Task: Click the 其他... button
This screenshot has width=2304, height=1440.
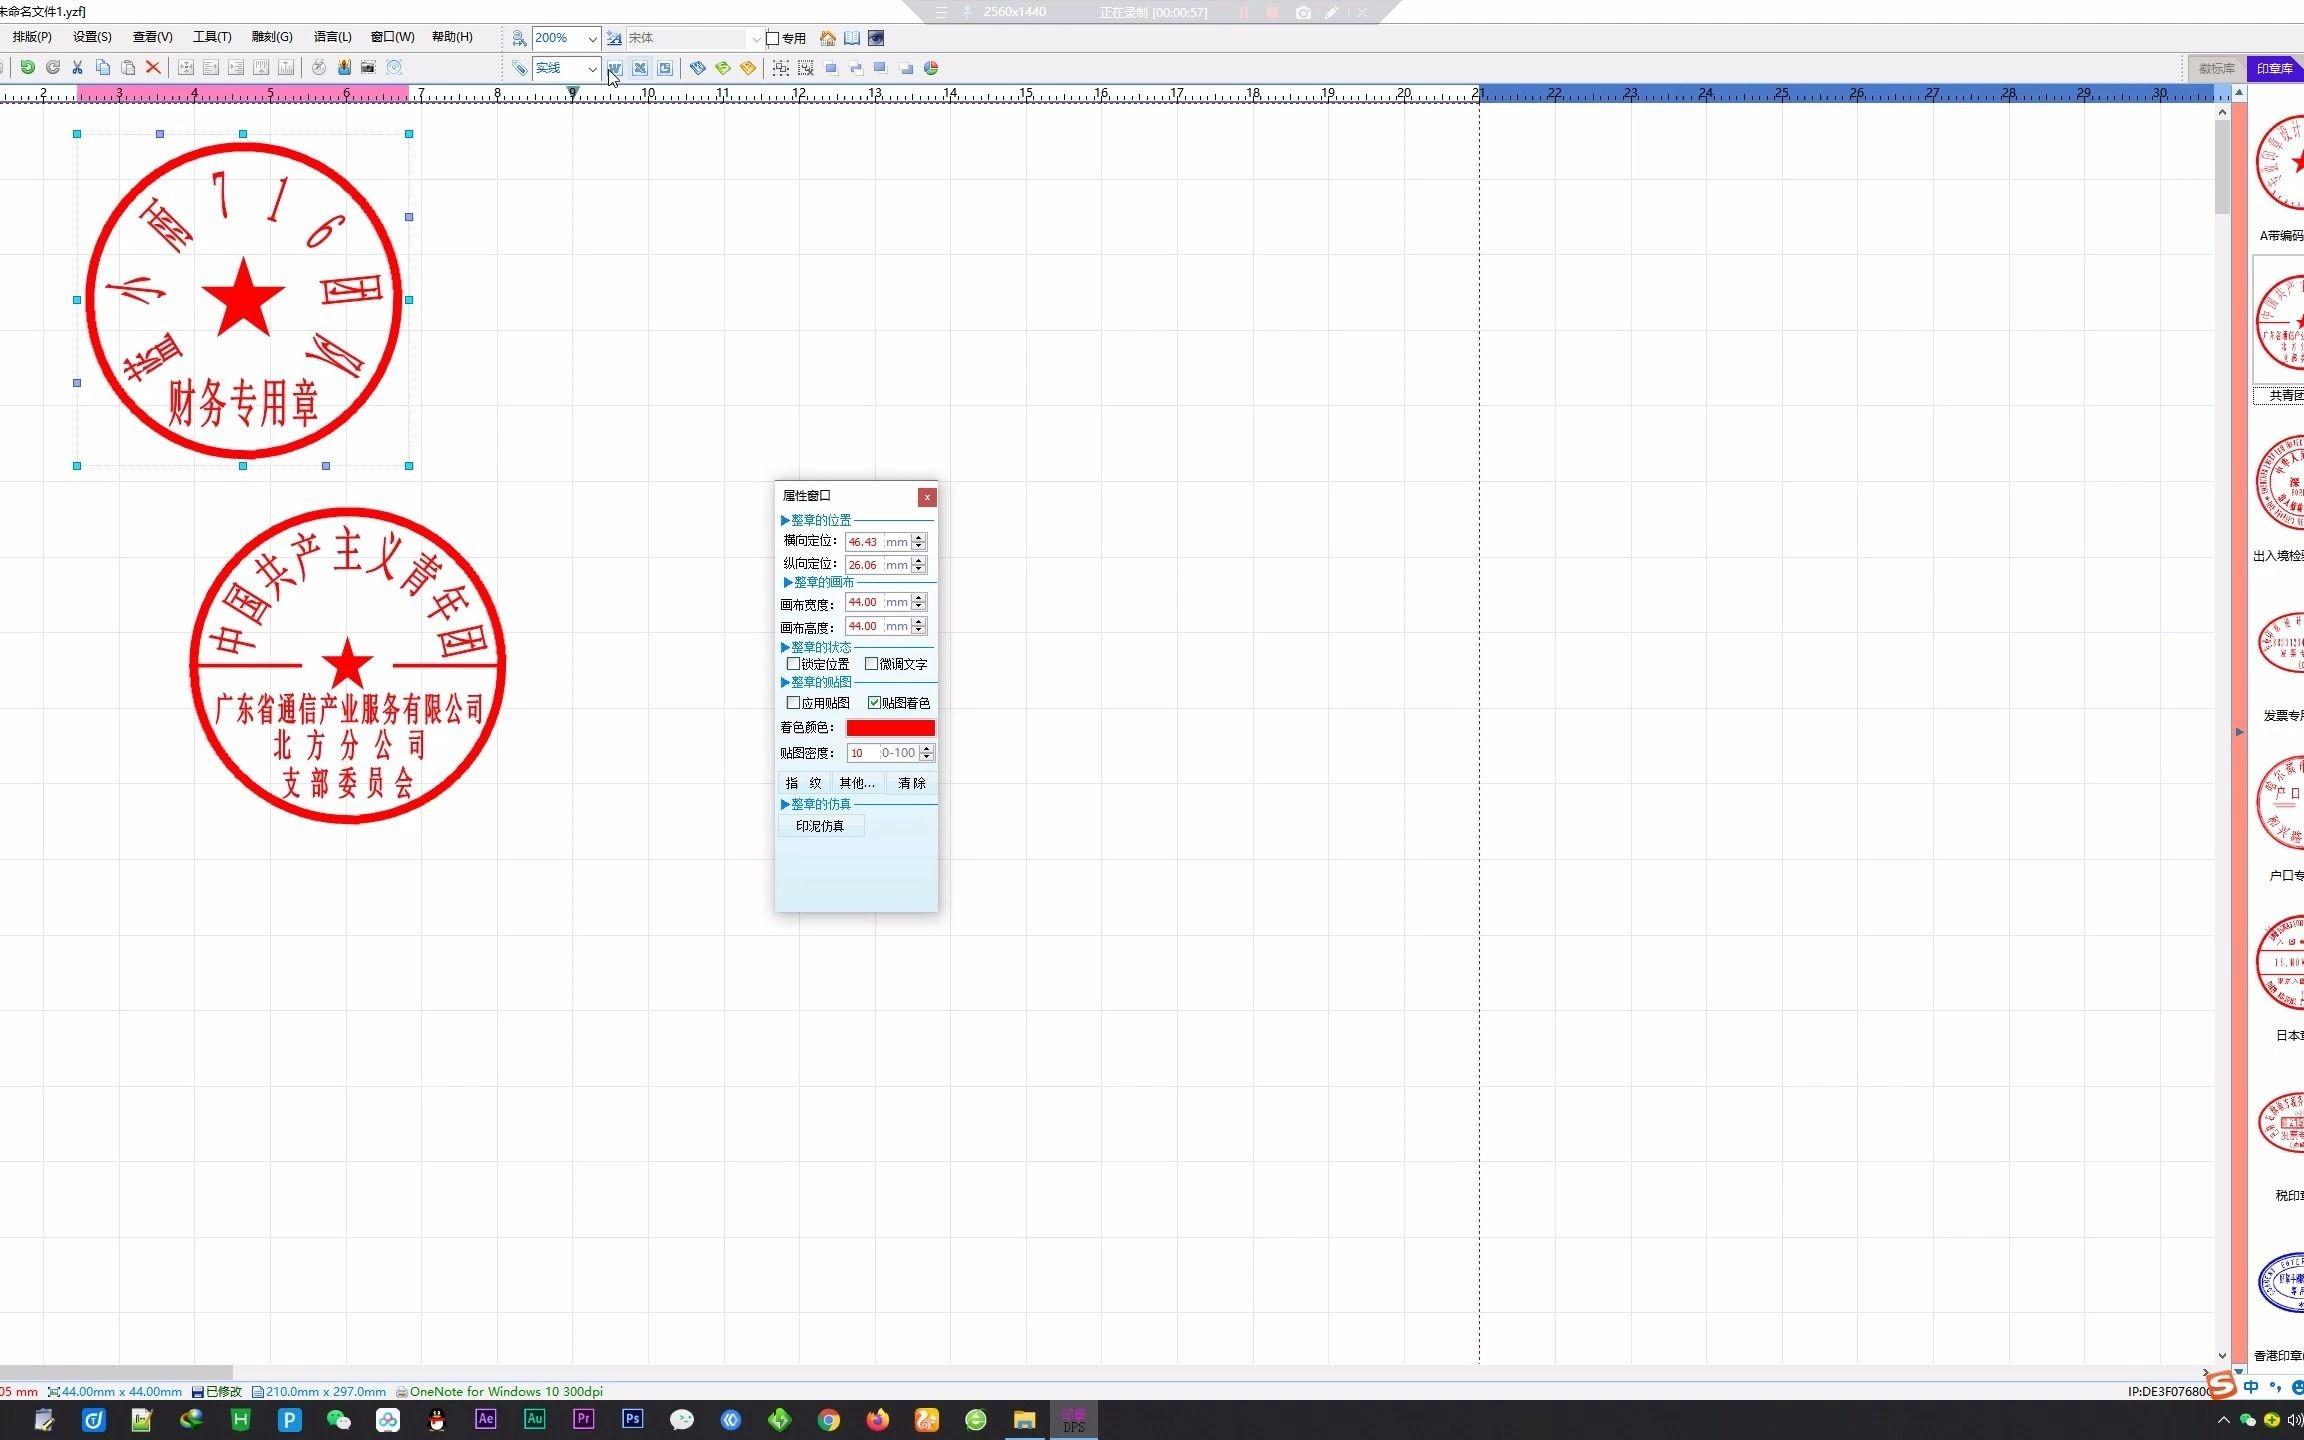Action: (857, 783)
